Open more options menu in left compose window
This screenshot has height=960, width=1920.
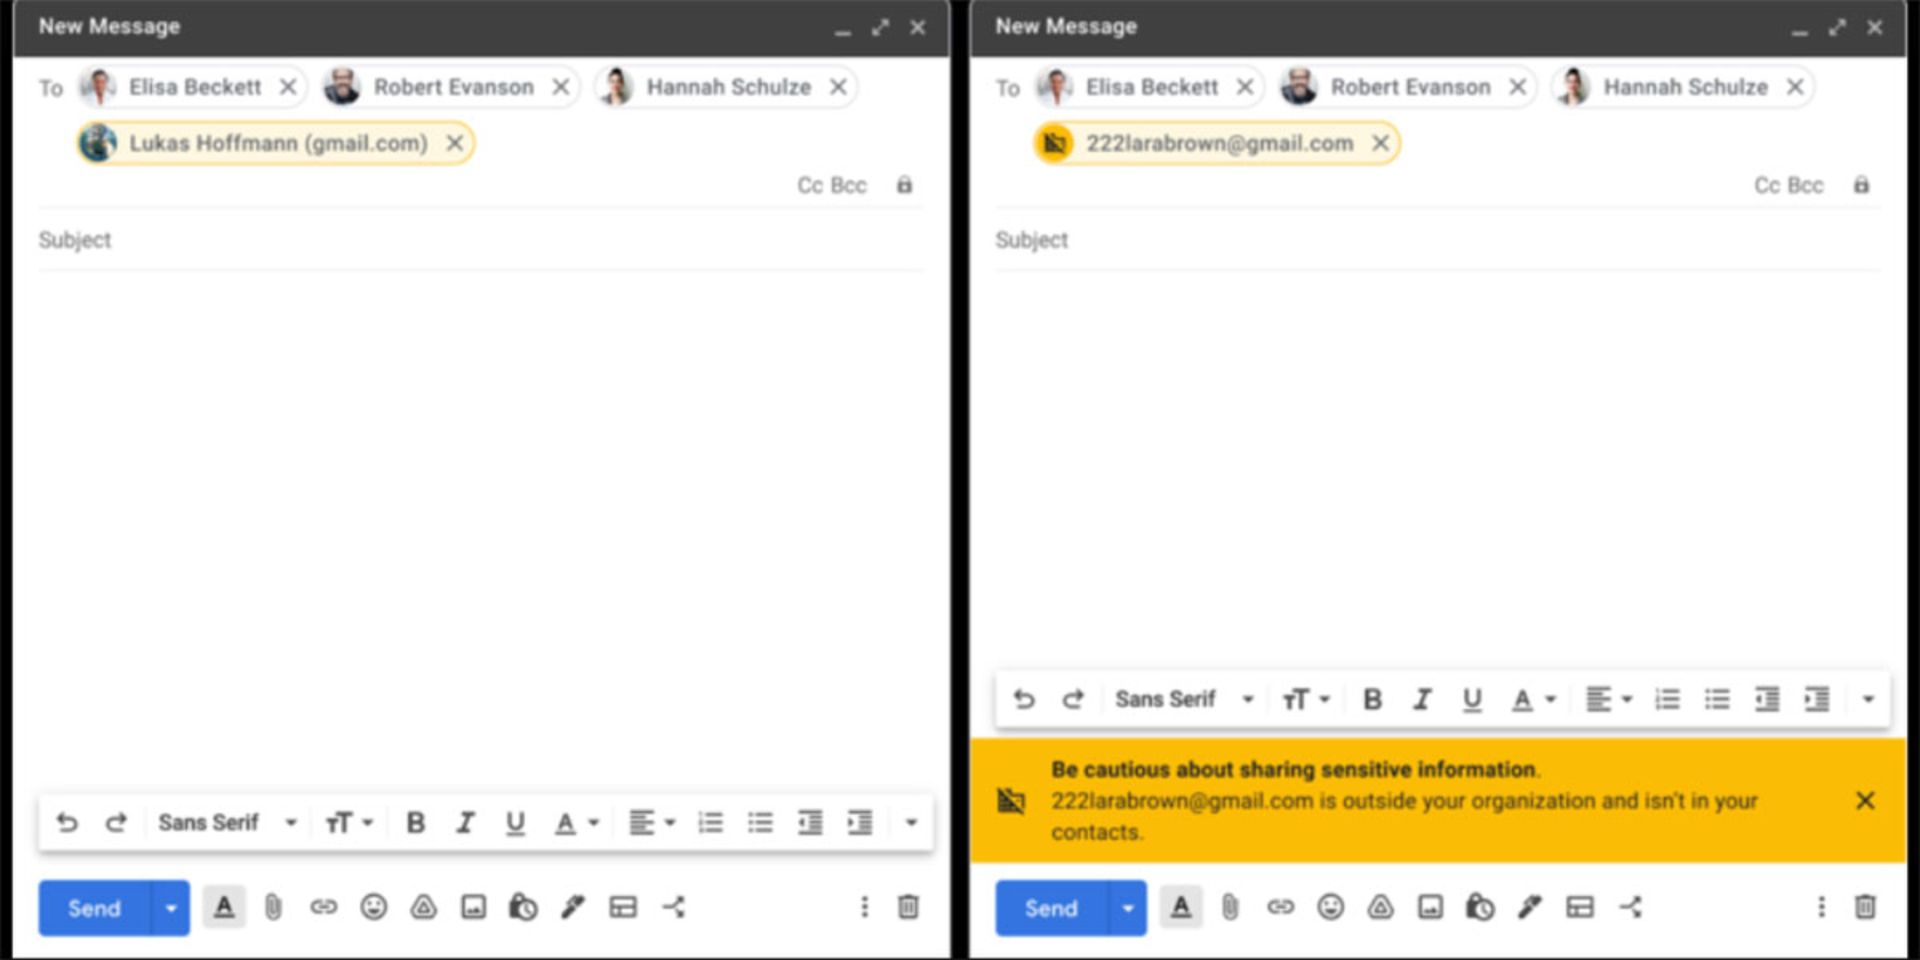coord(864,907)
